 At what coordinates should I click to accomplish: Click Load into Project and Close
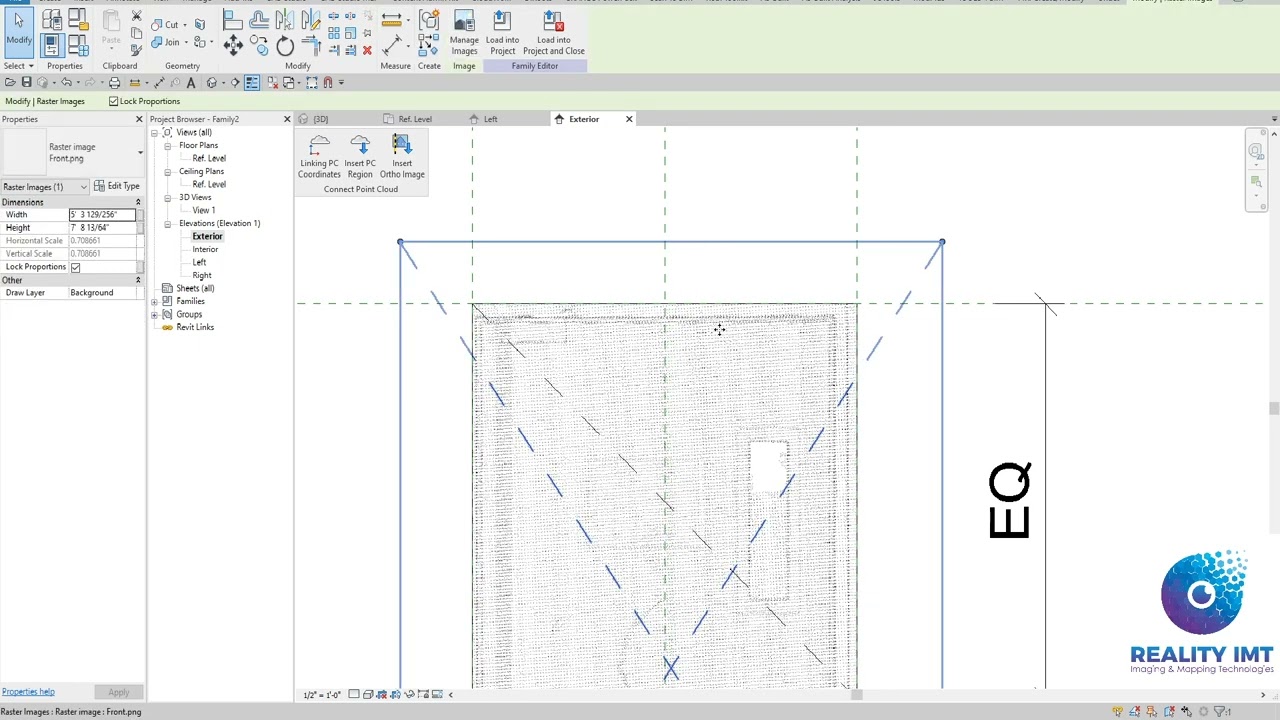click(x=553, y=33)
